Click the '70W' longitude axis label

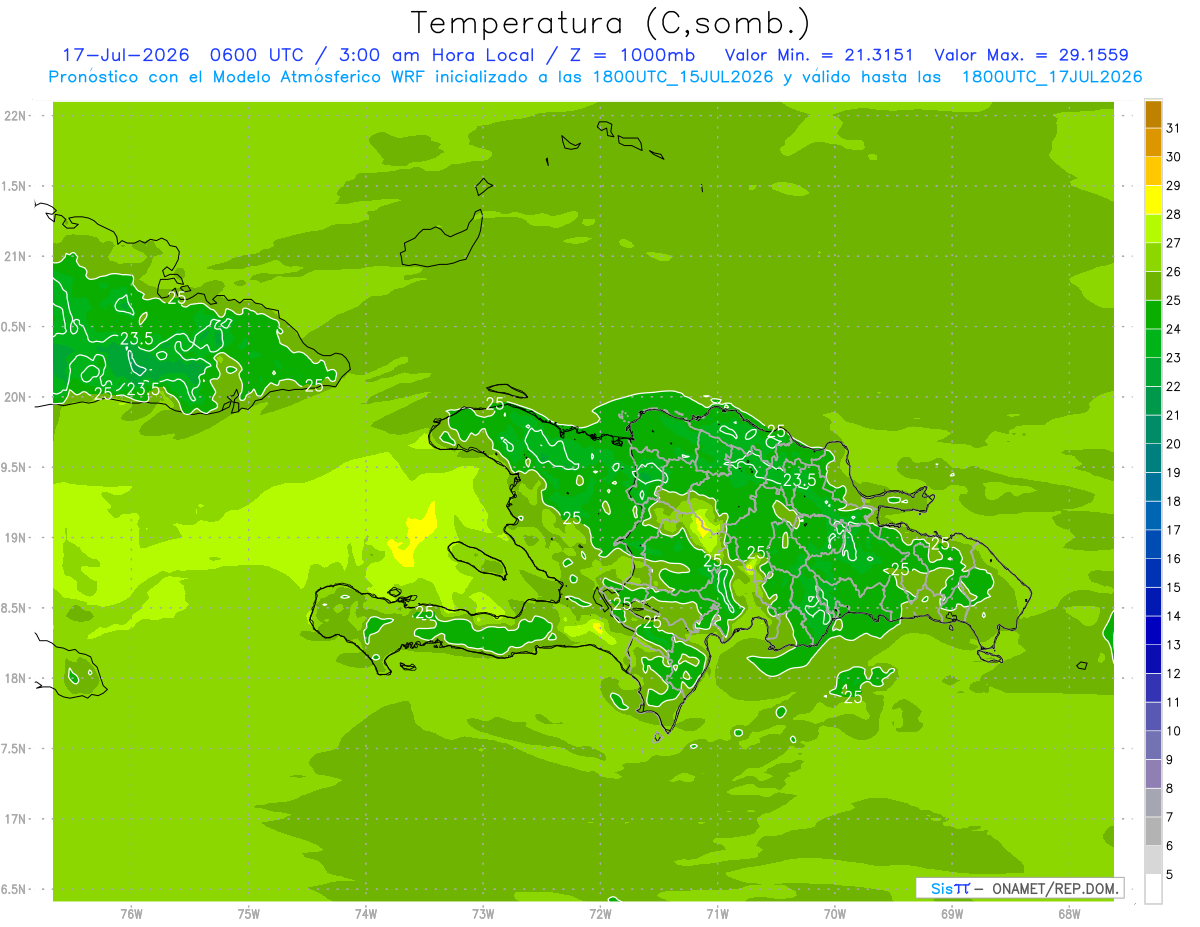coord(835,914)
